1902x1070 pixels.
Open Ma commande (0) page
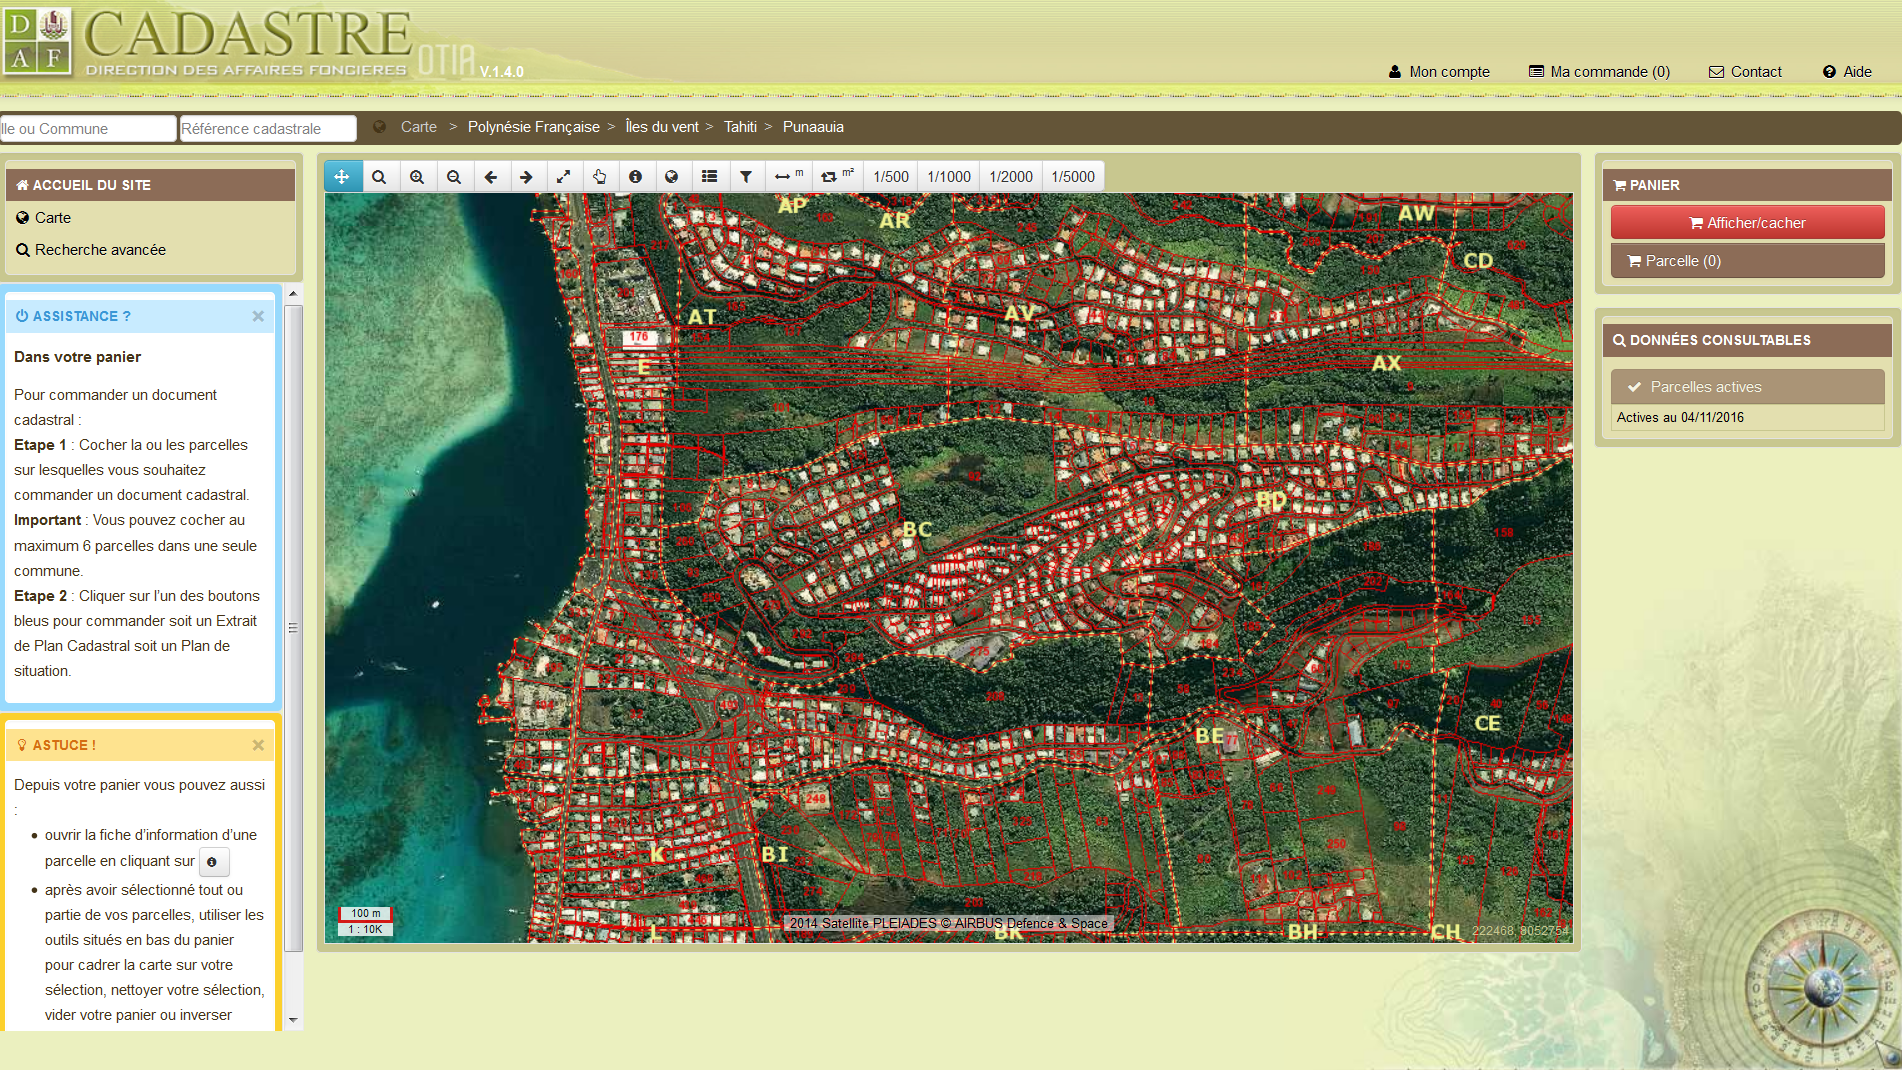click(x=1599, y=72)
